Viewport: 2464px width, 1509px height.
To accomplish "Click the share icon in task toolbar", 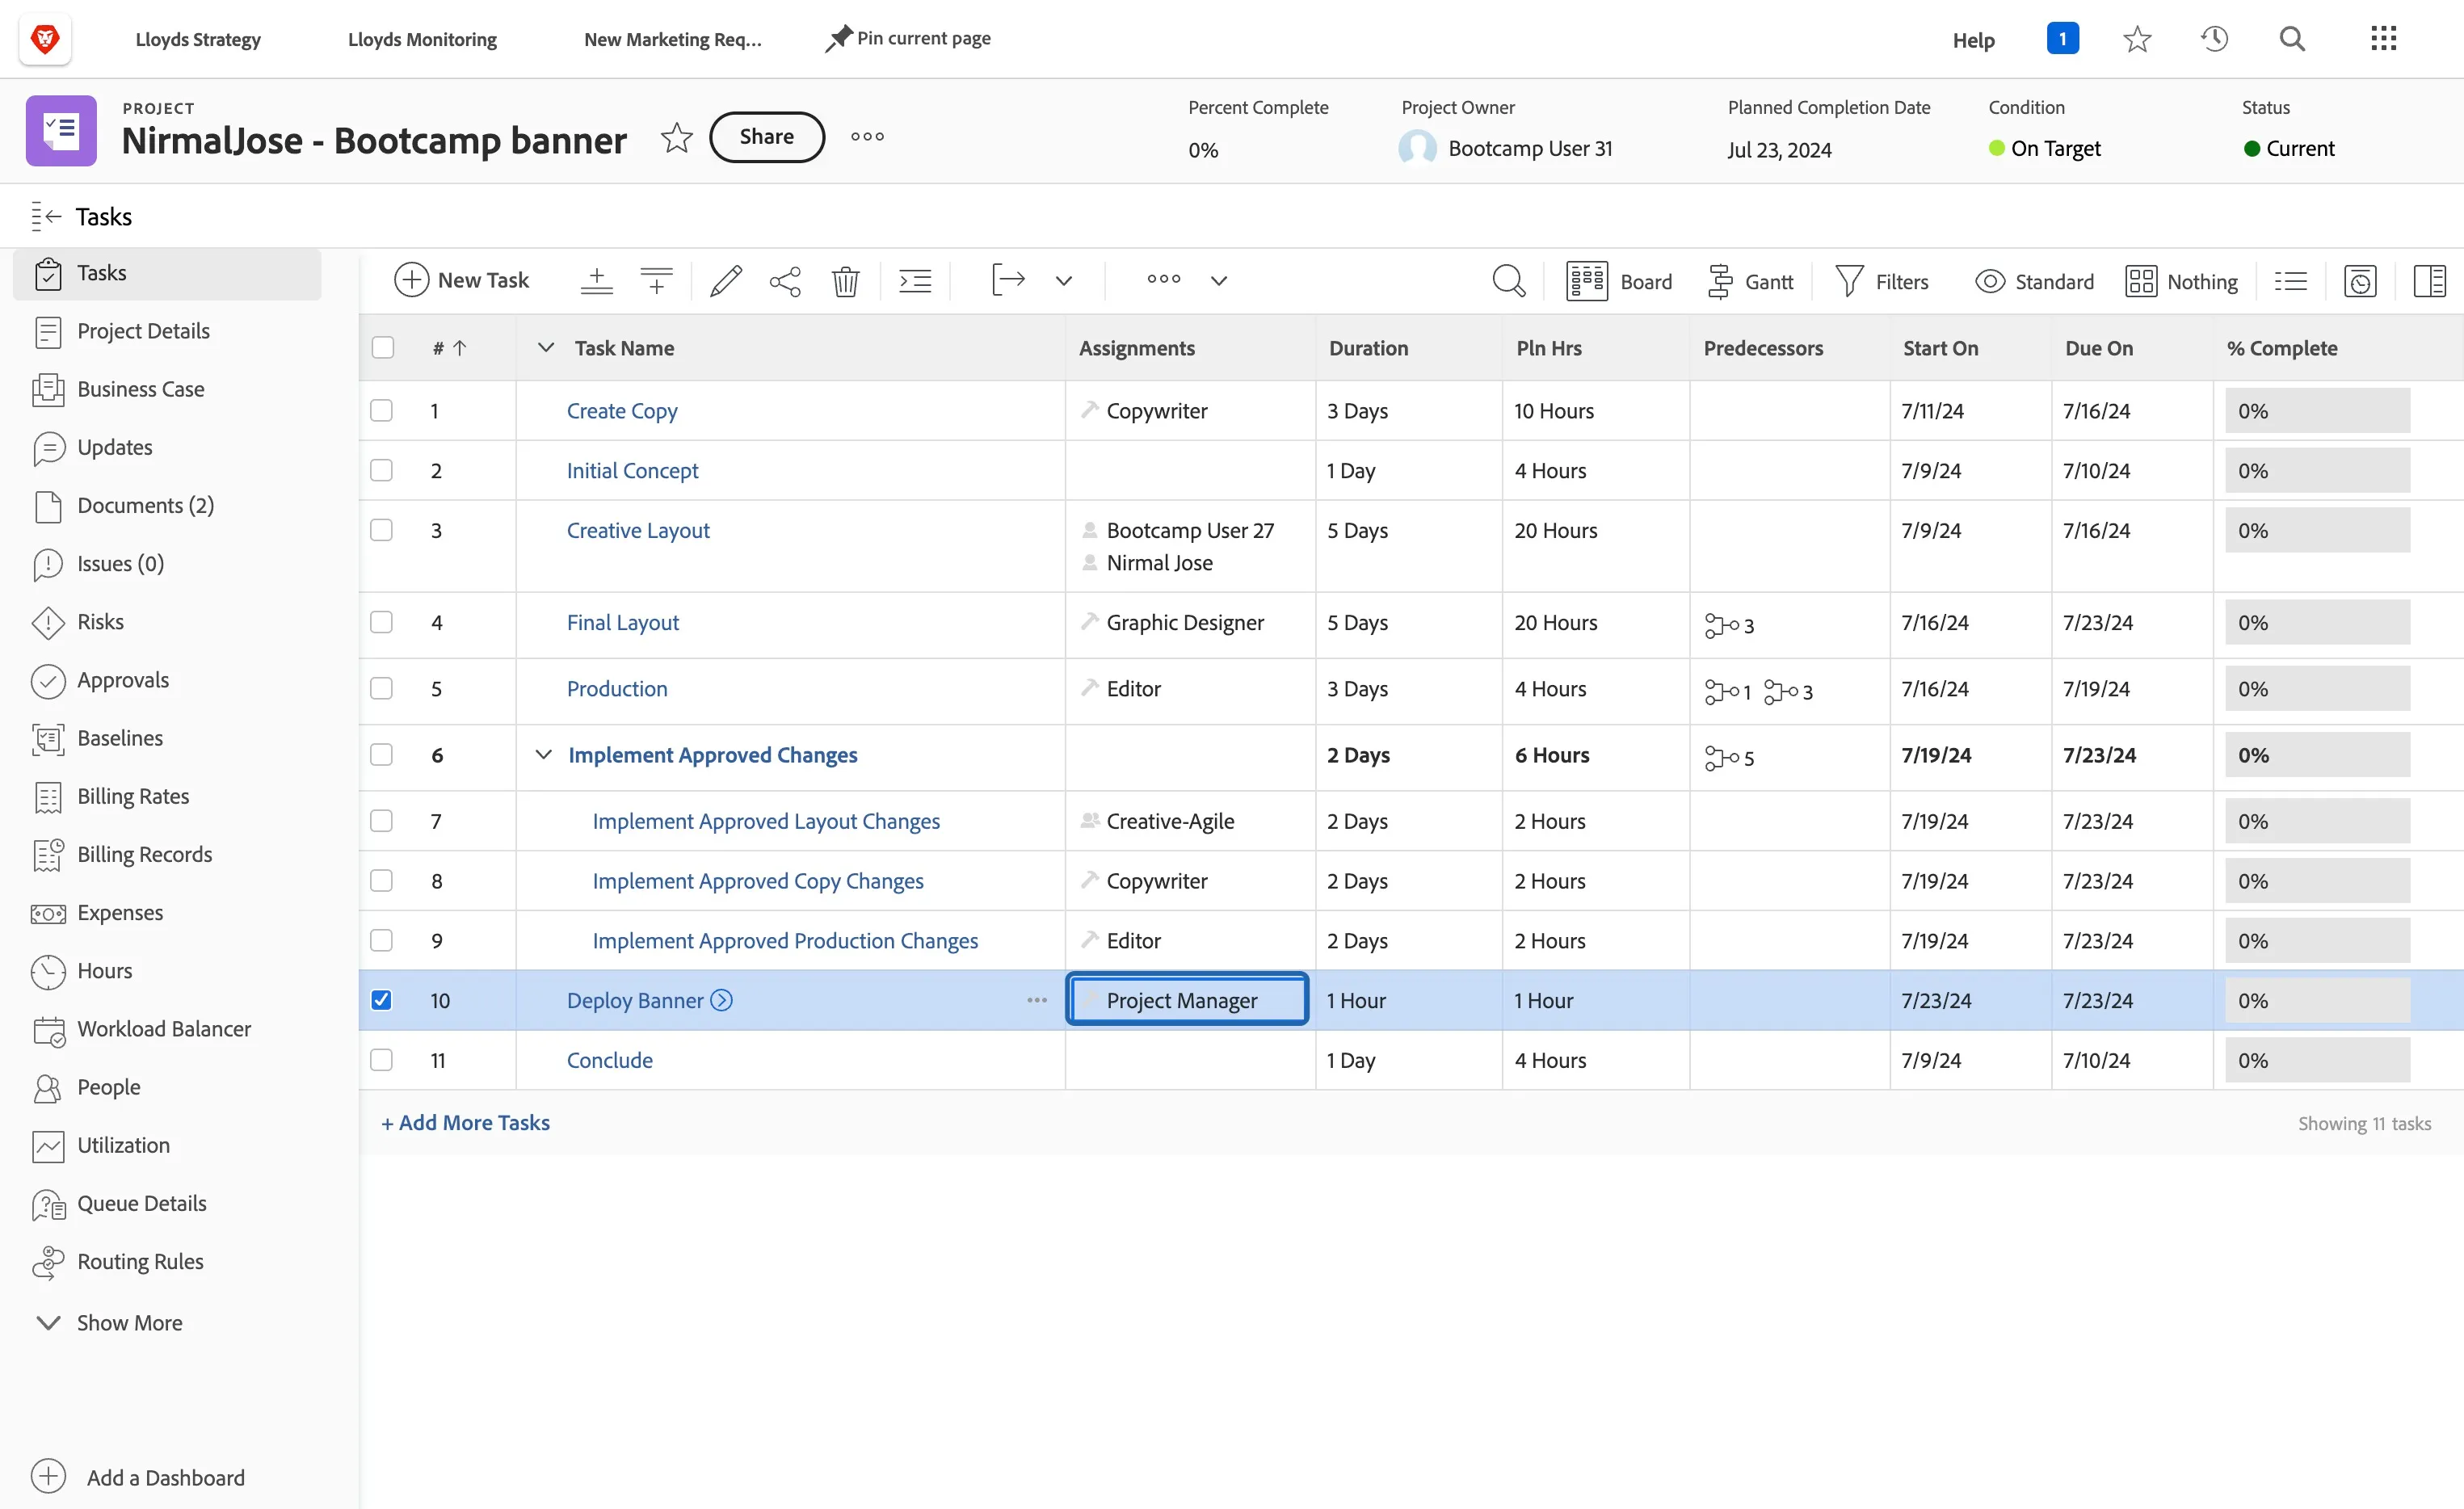I will click(x=785, y=281).
